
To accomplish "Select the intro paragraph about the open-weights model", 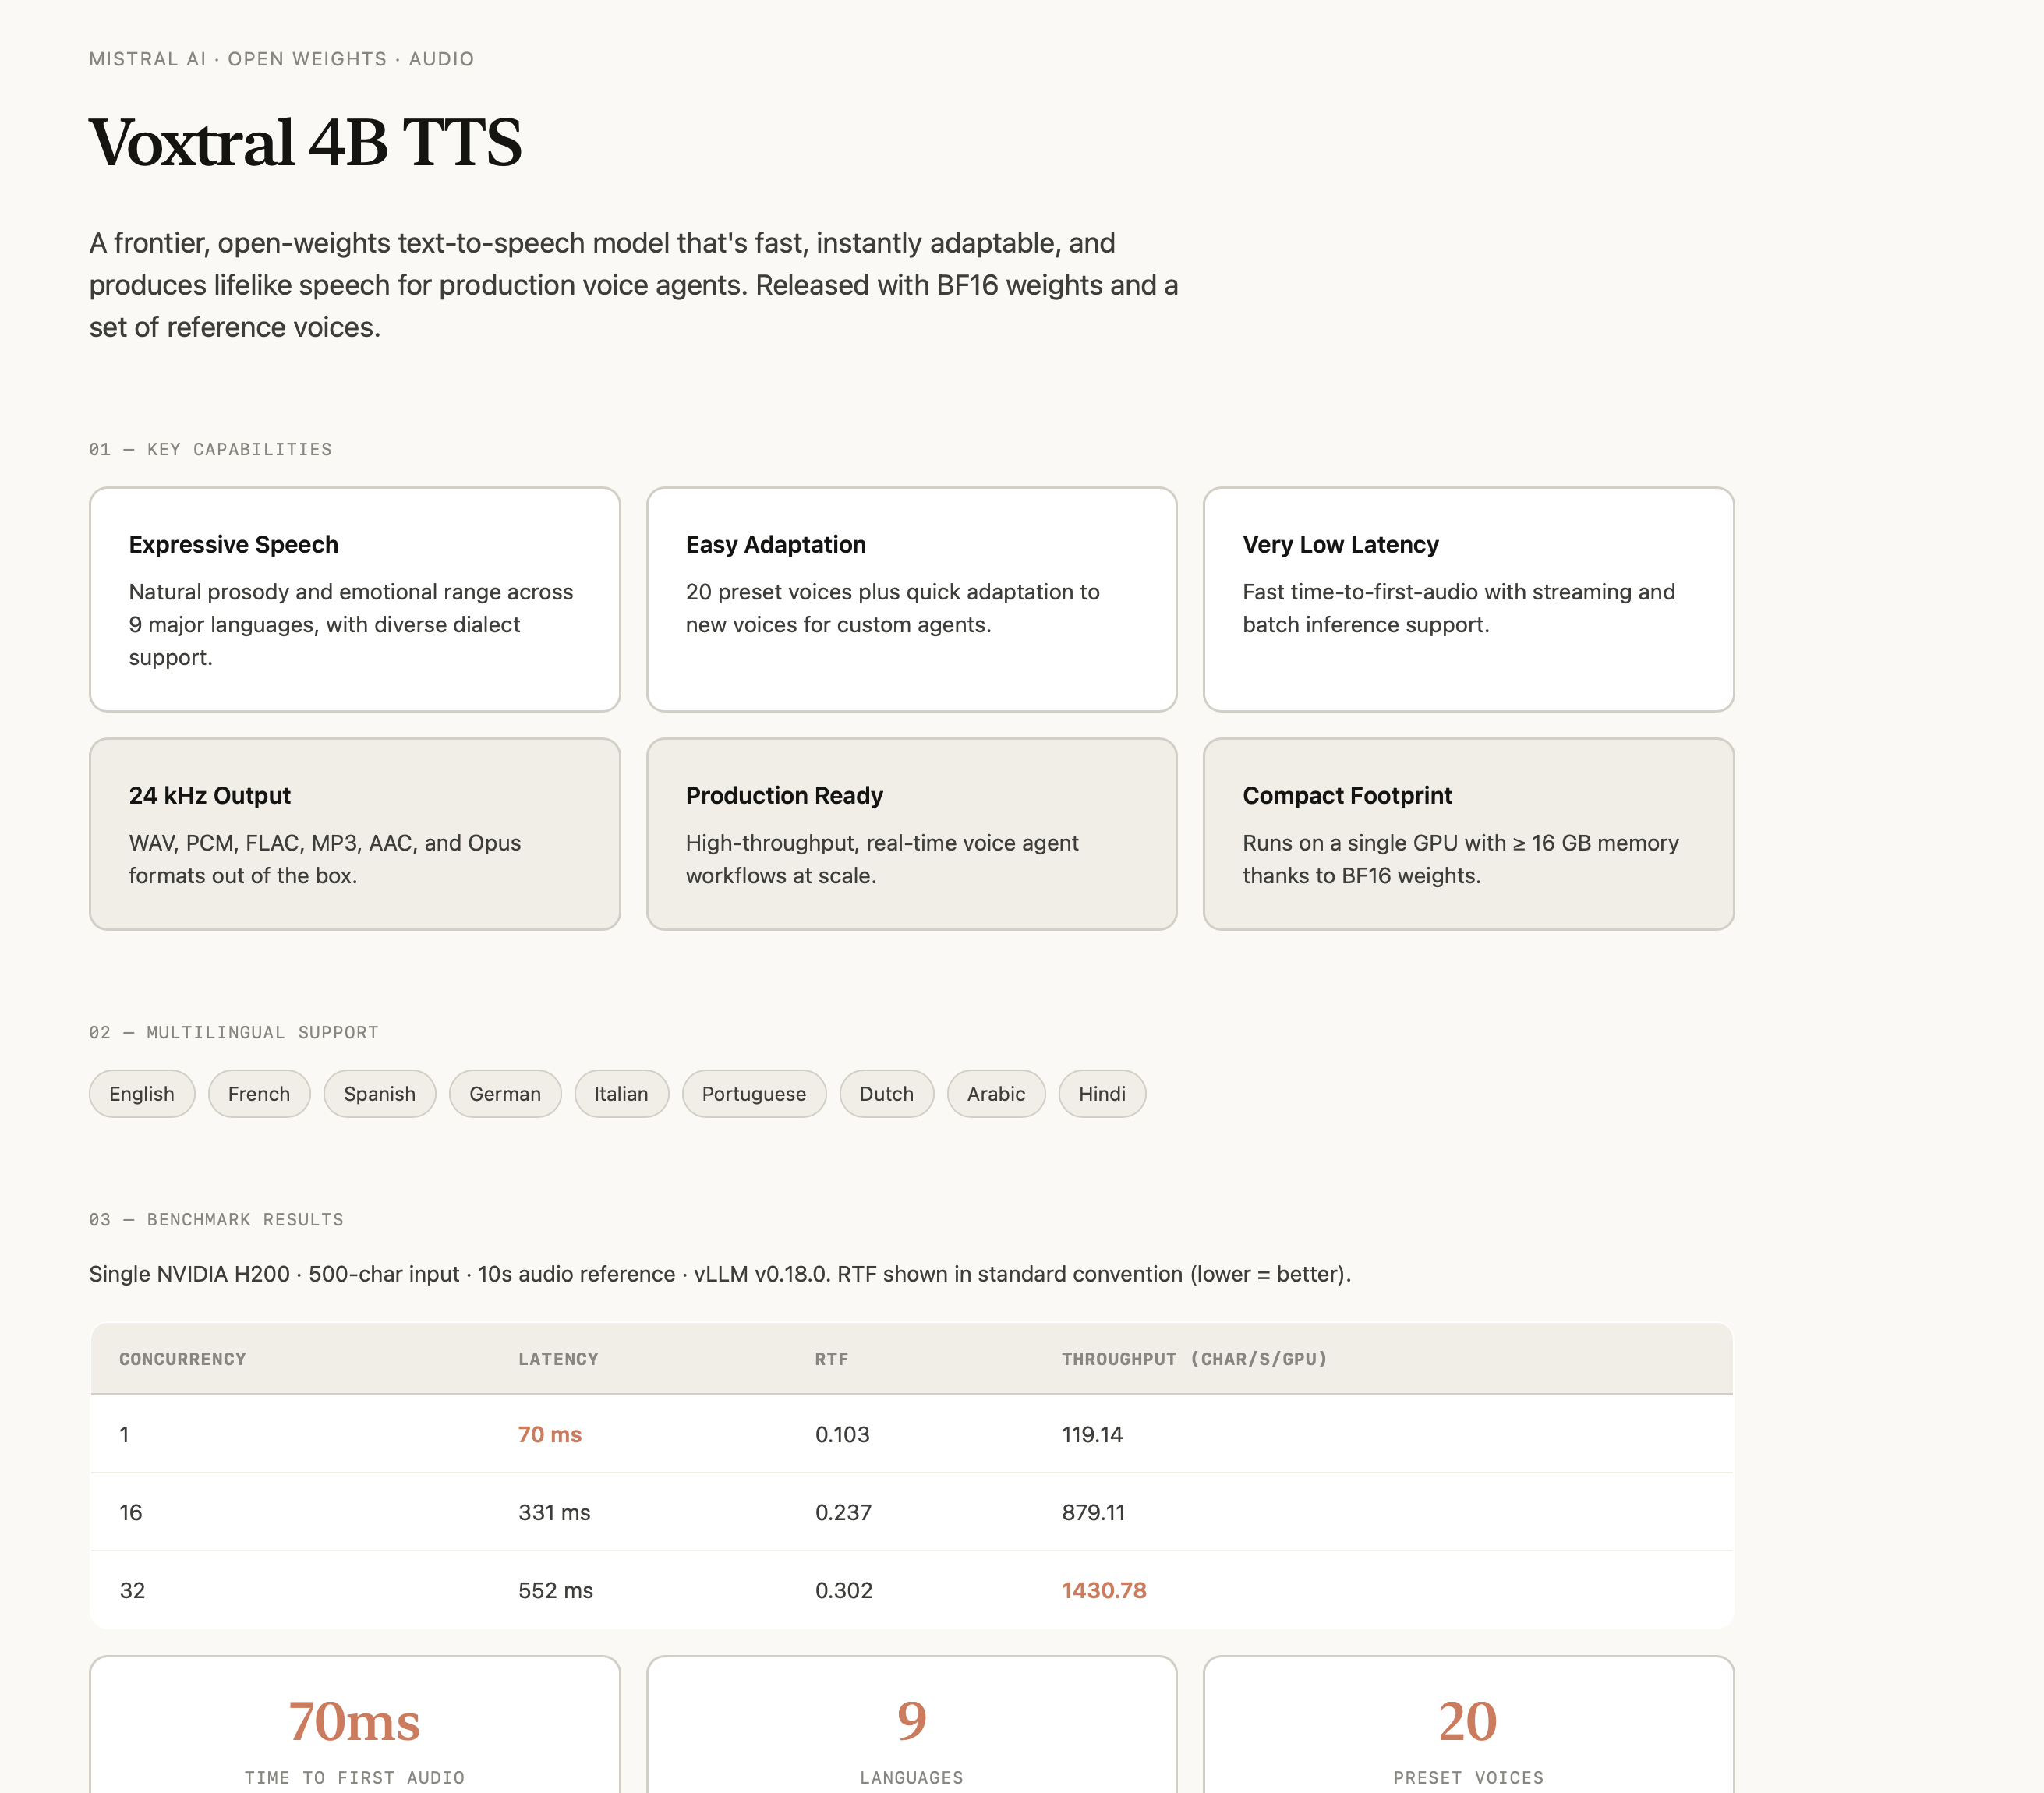I will pyautogui.click(x=633, y=285).
